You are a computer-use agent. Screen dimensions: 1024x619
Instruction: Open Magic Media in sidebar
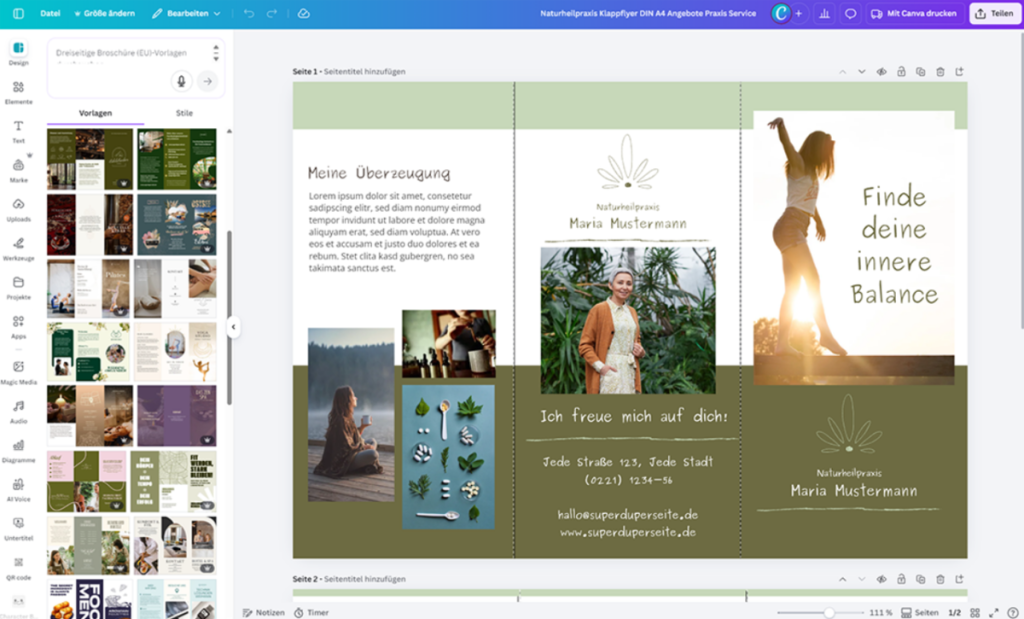18,372
